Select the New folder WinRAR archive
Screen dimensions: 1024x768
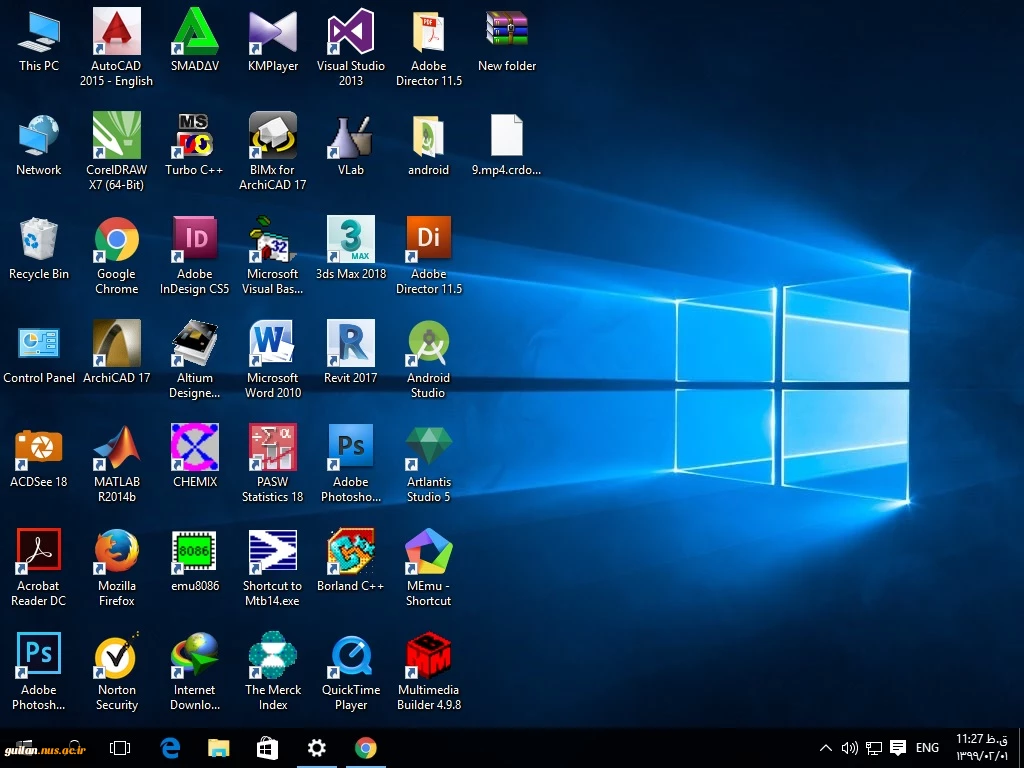507,40
